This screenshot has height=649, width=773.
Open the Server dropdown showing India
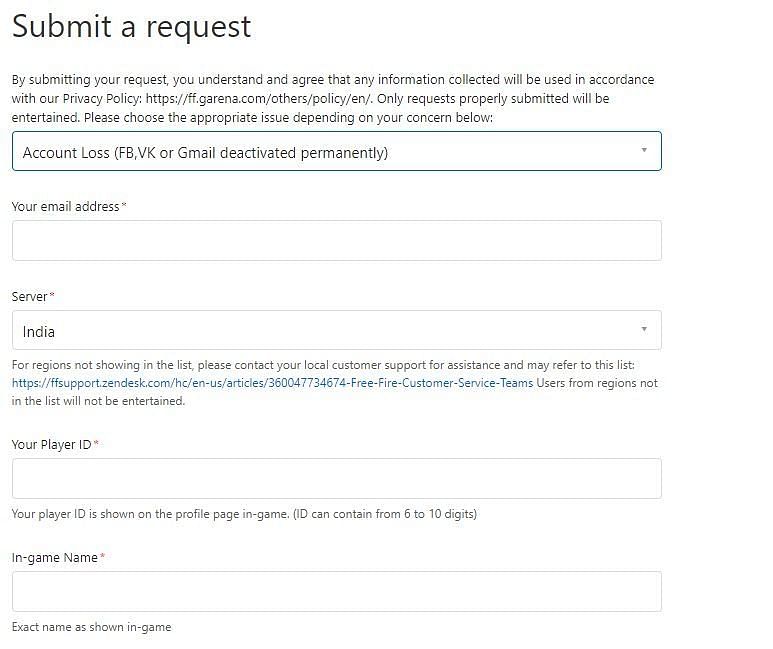click(320, 331)
